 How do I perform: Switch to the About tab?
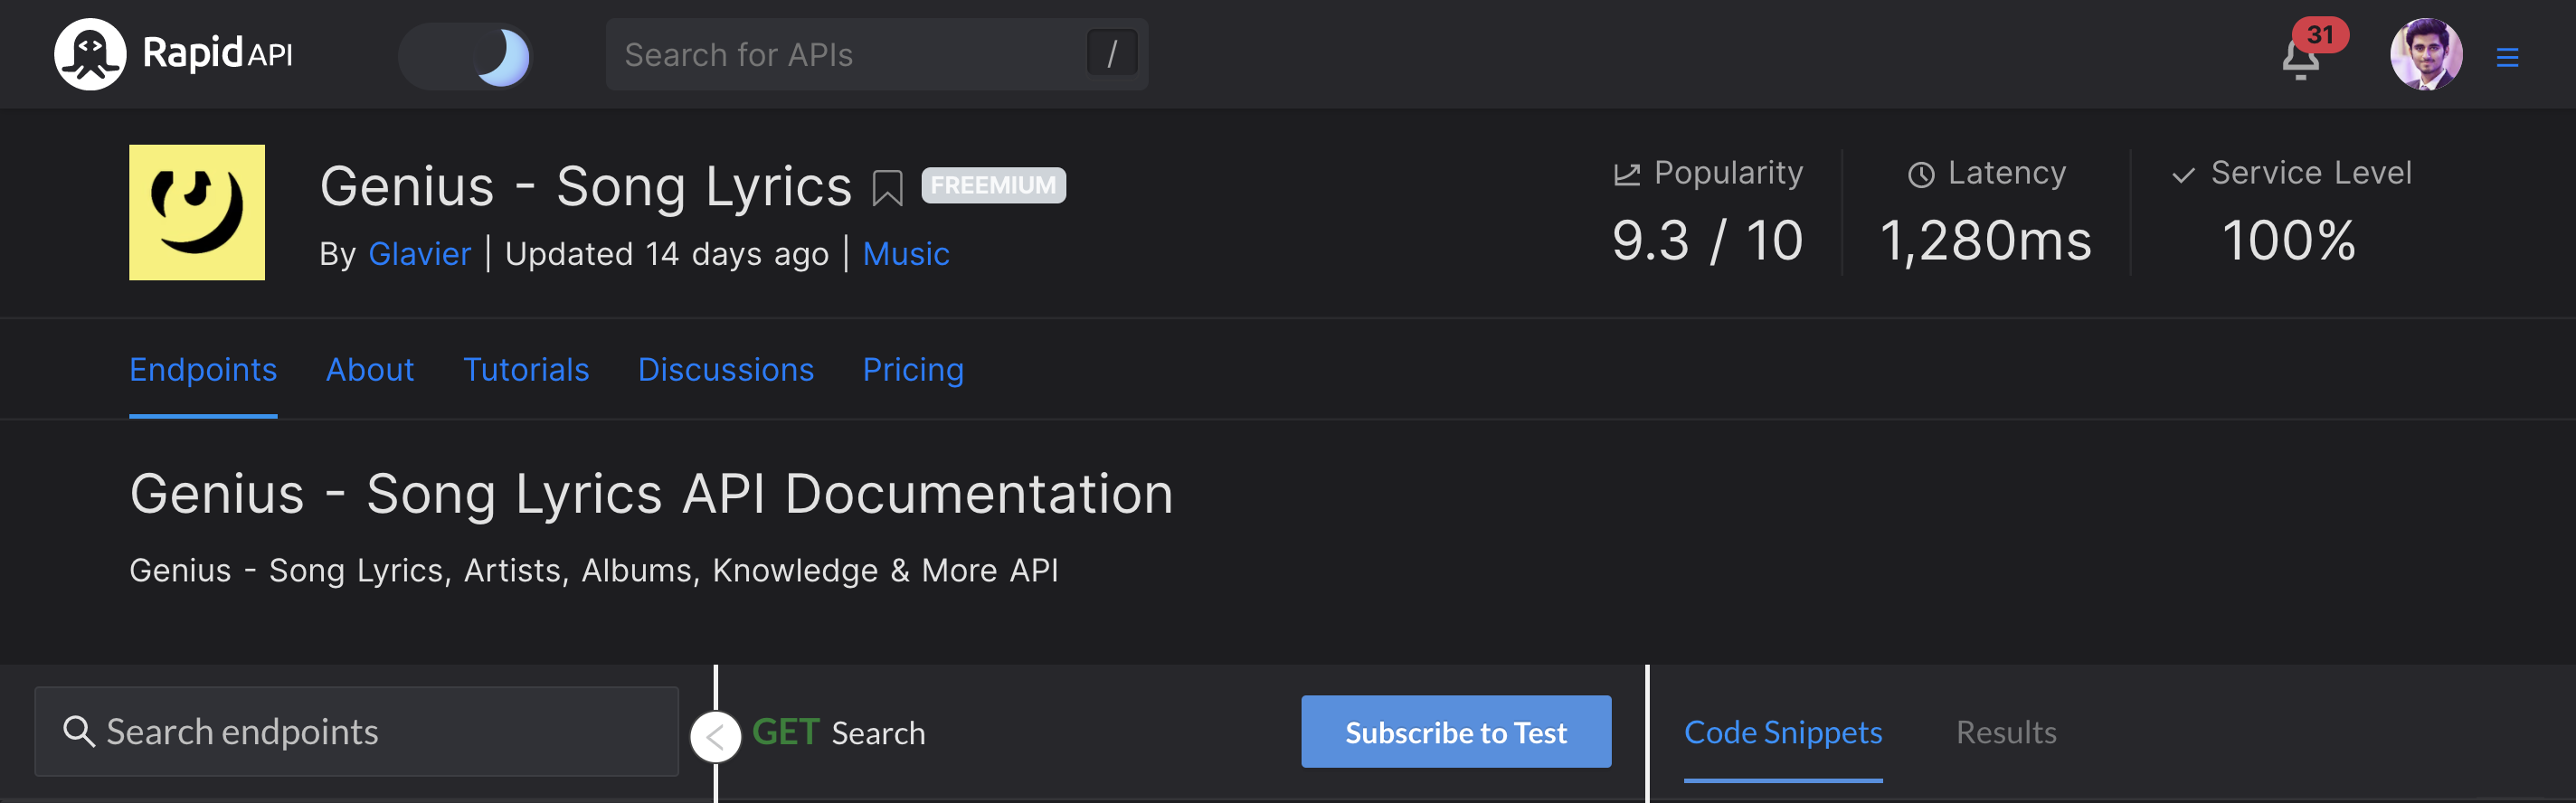[x=370, y=370]
